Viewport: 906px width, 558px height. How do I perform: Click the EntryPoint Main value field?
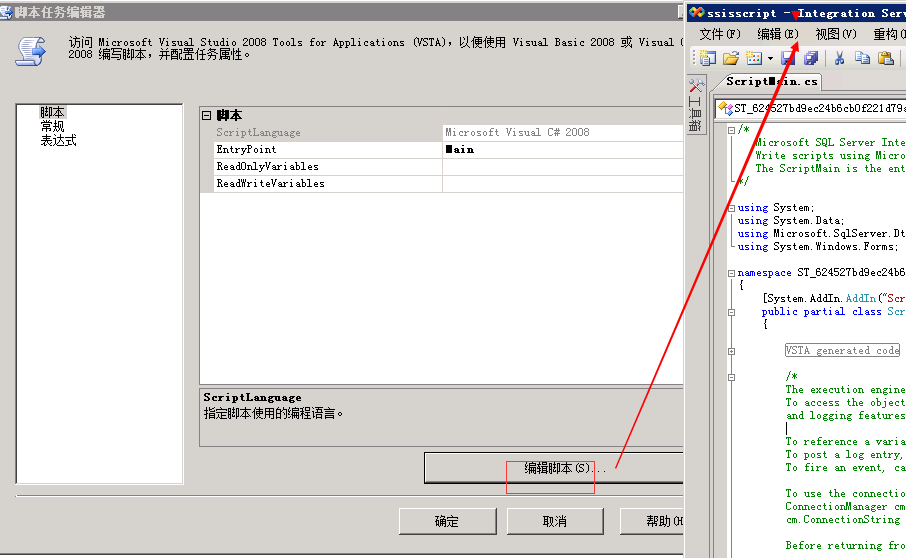[563, 150]
